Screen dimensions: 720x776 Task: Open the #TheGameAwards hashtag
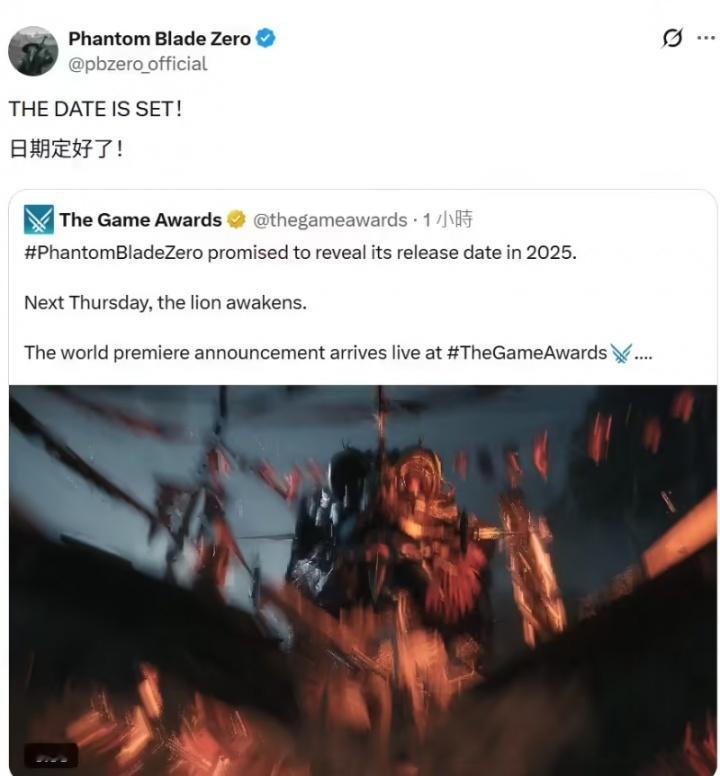527,353
